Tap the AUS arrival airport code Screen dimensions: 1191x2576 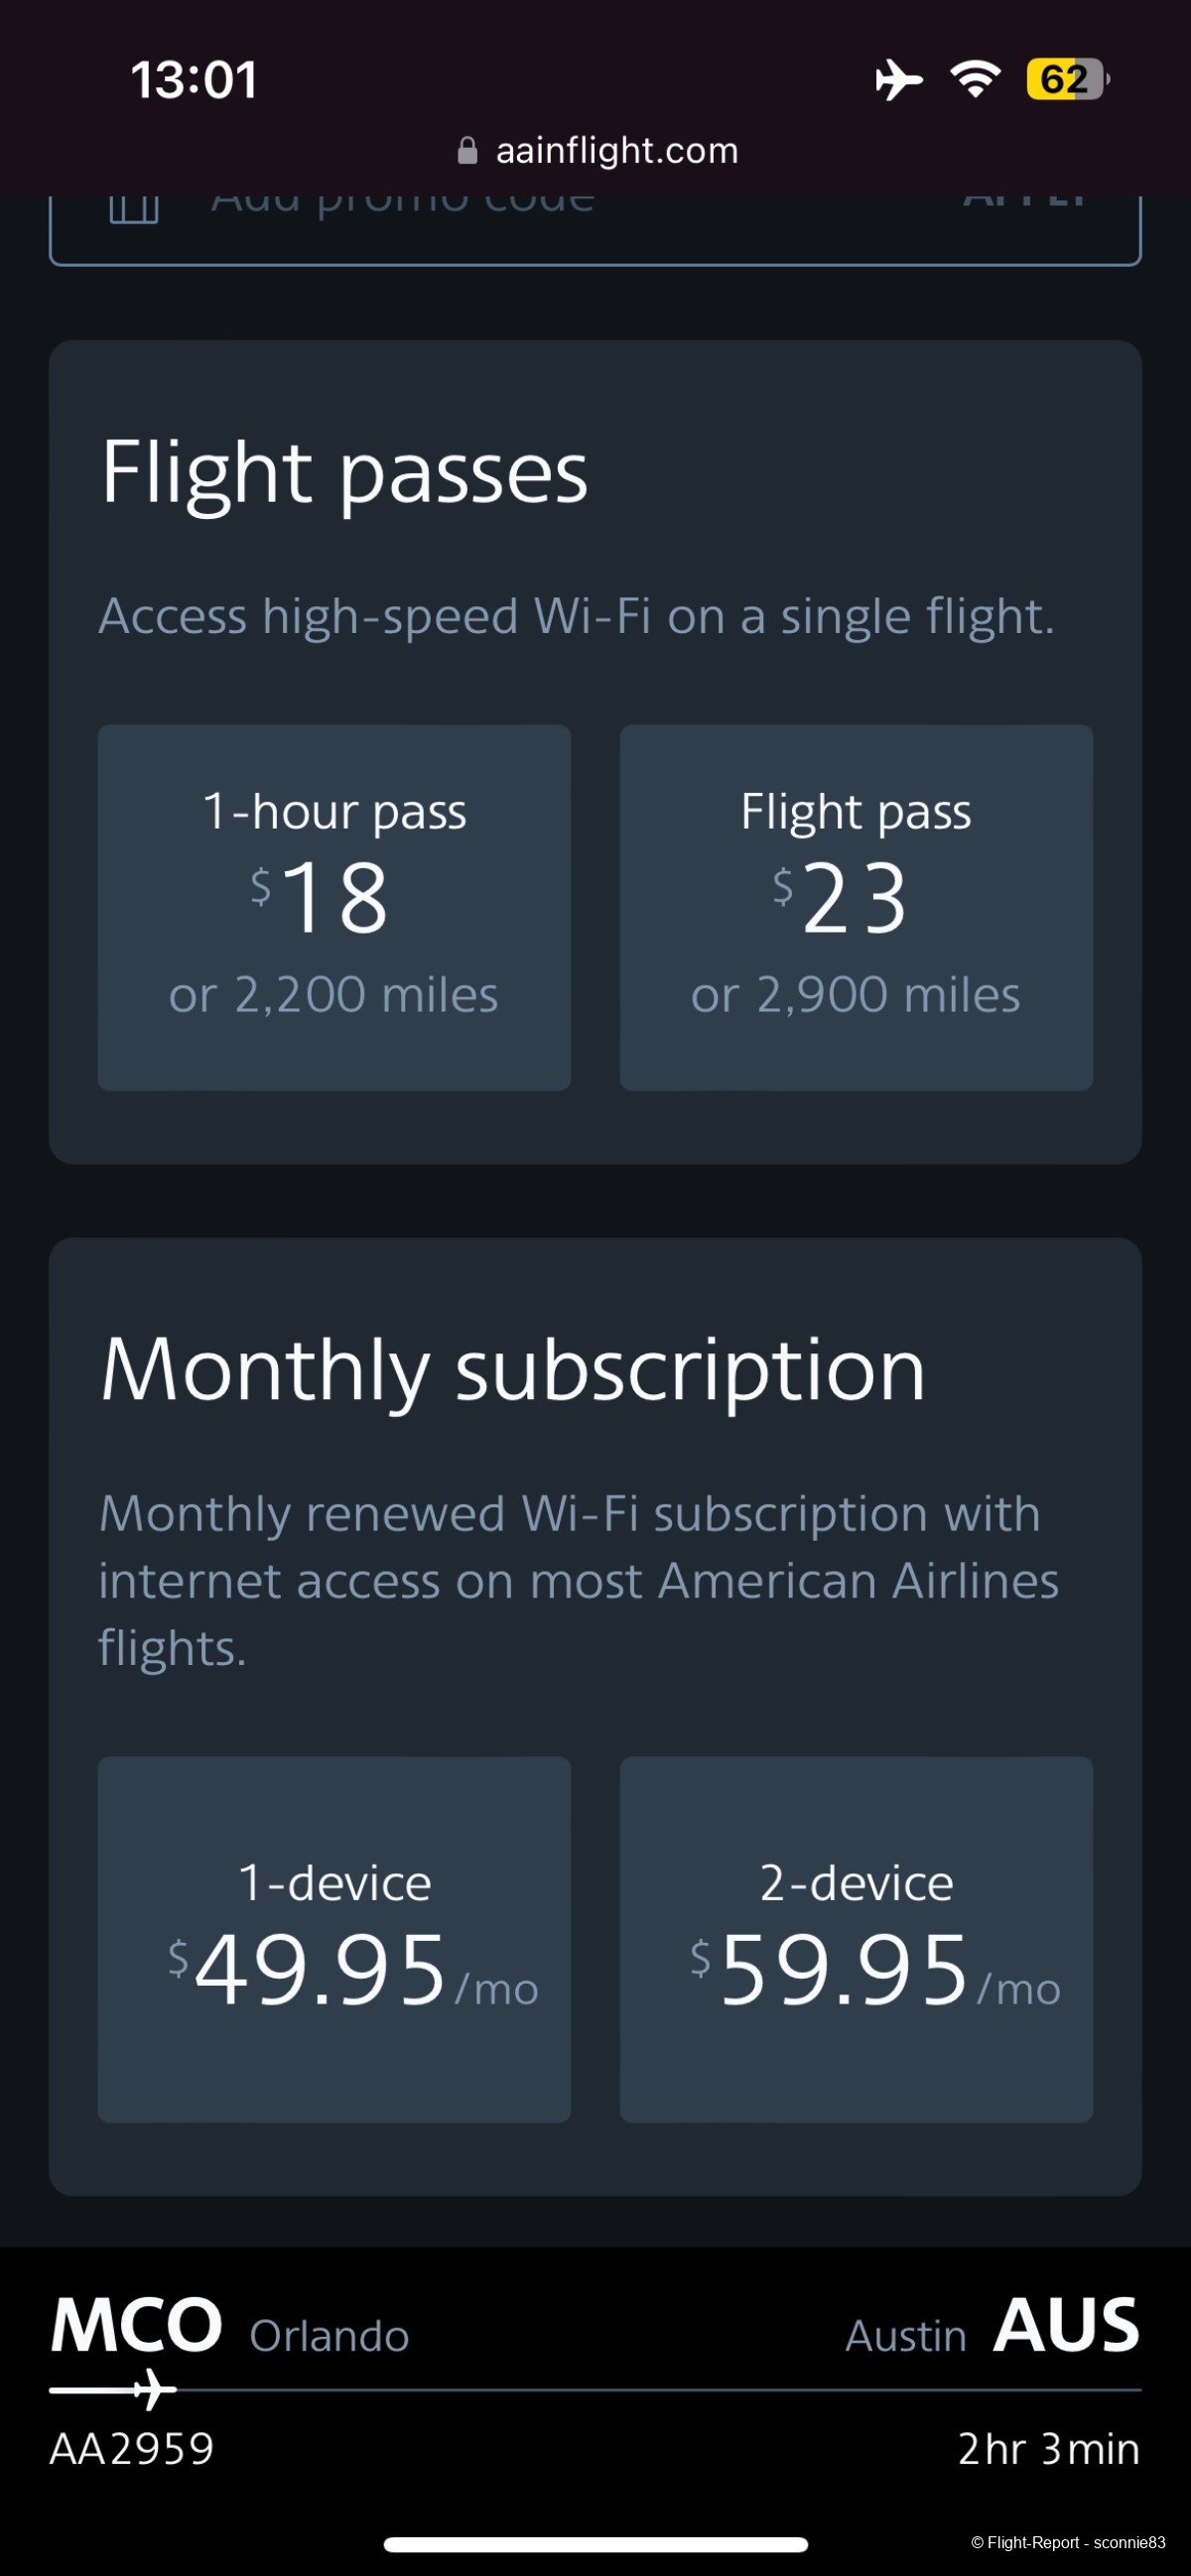(1066, 2326)
